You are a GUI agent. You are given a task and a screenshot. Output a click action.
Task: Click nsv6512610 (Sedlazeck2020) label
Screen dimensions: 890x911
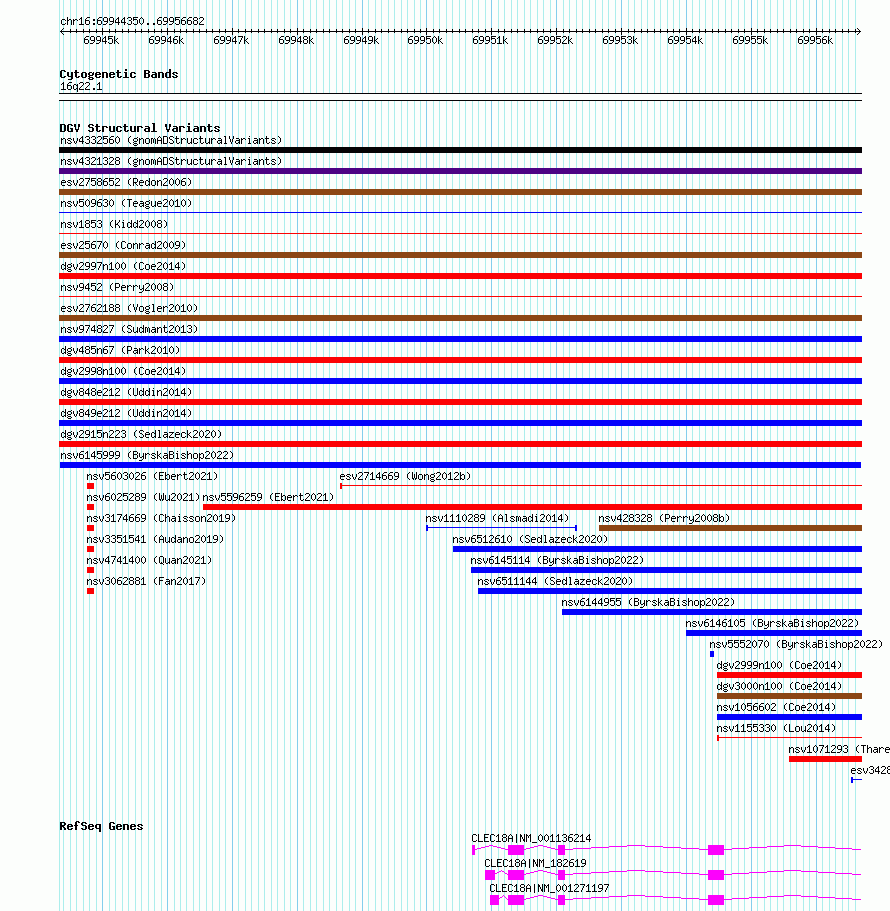(530, 539)
